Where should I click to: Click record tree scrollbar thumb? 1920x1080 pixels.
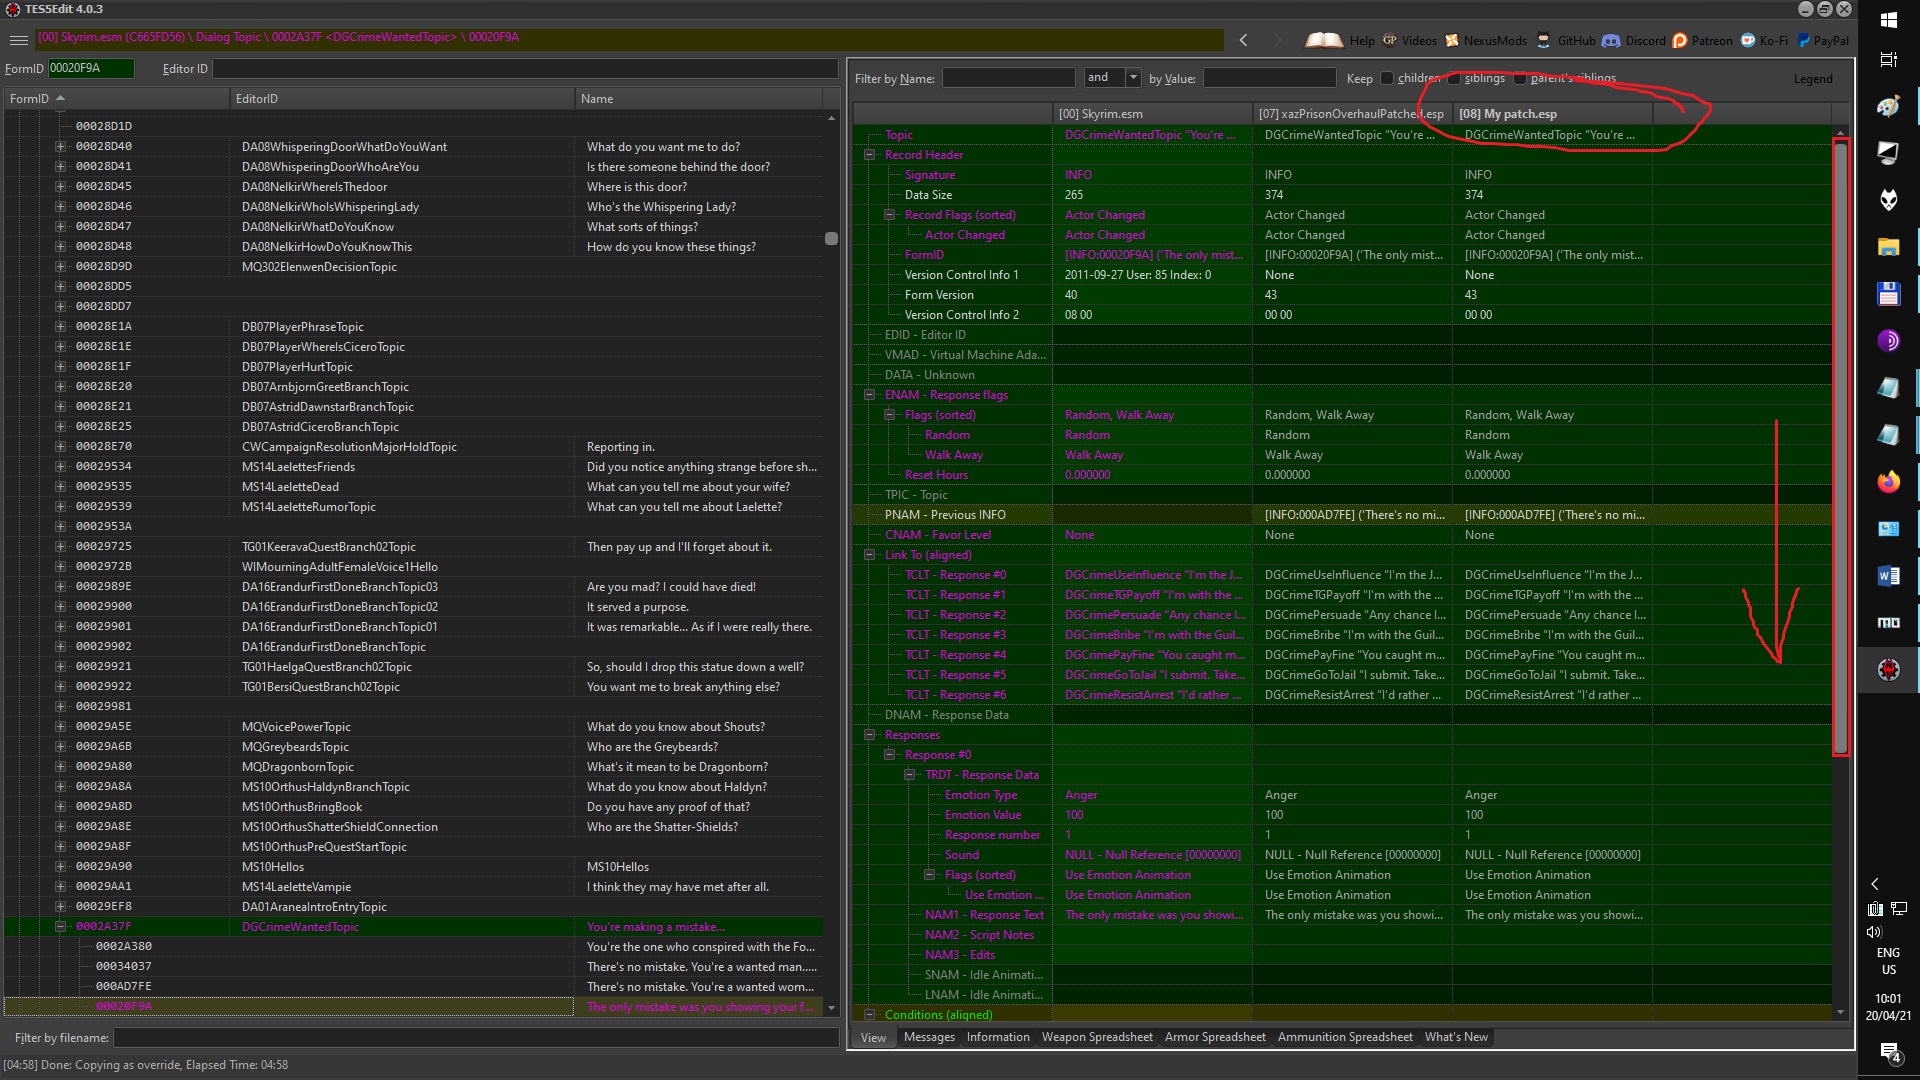pos(831,239)
